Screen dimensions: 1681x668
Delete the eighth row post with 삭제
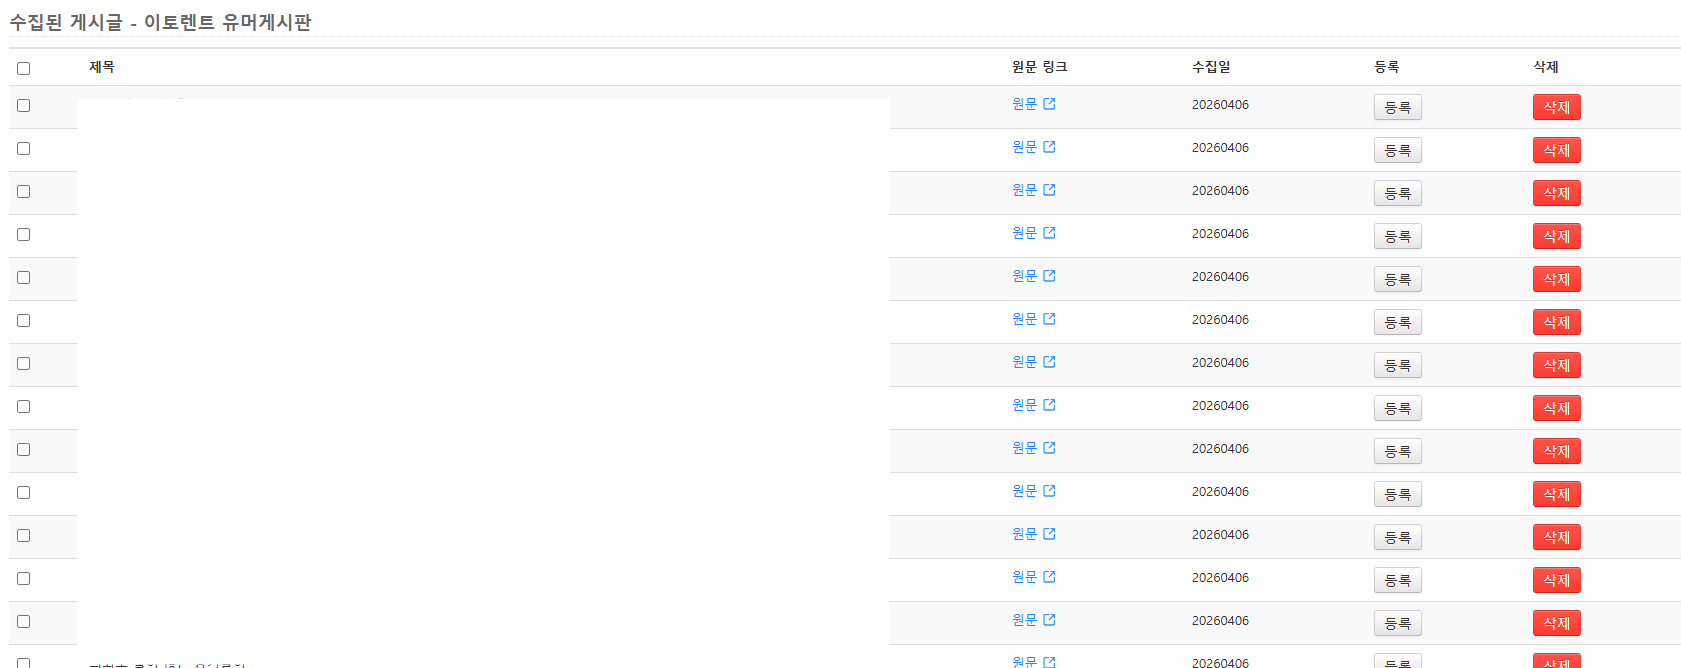[x=1556, y=408]
